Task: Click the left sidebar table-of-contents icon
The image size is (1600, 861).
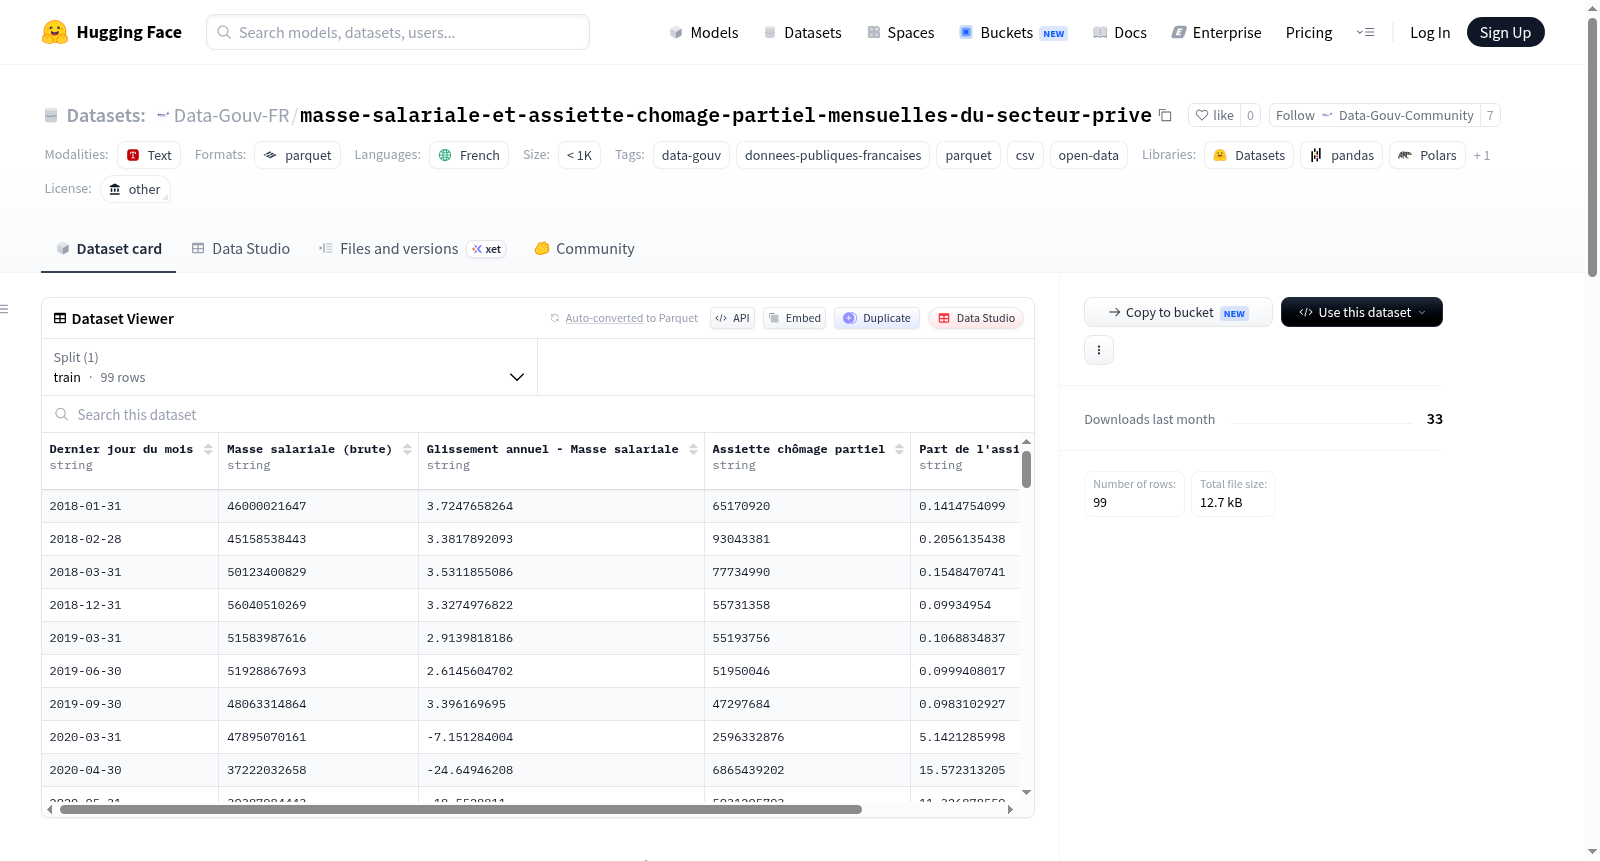Action: 5,309
